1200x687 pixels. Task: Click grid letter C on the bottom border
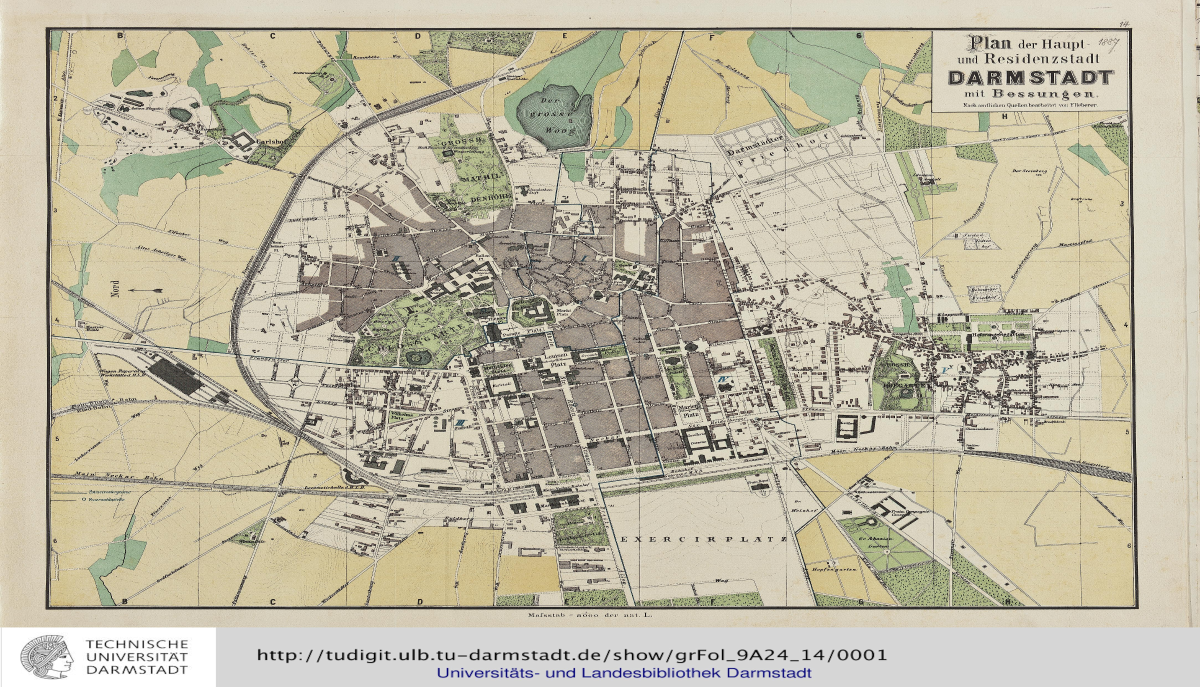tap(271, 601)
